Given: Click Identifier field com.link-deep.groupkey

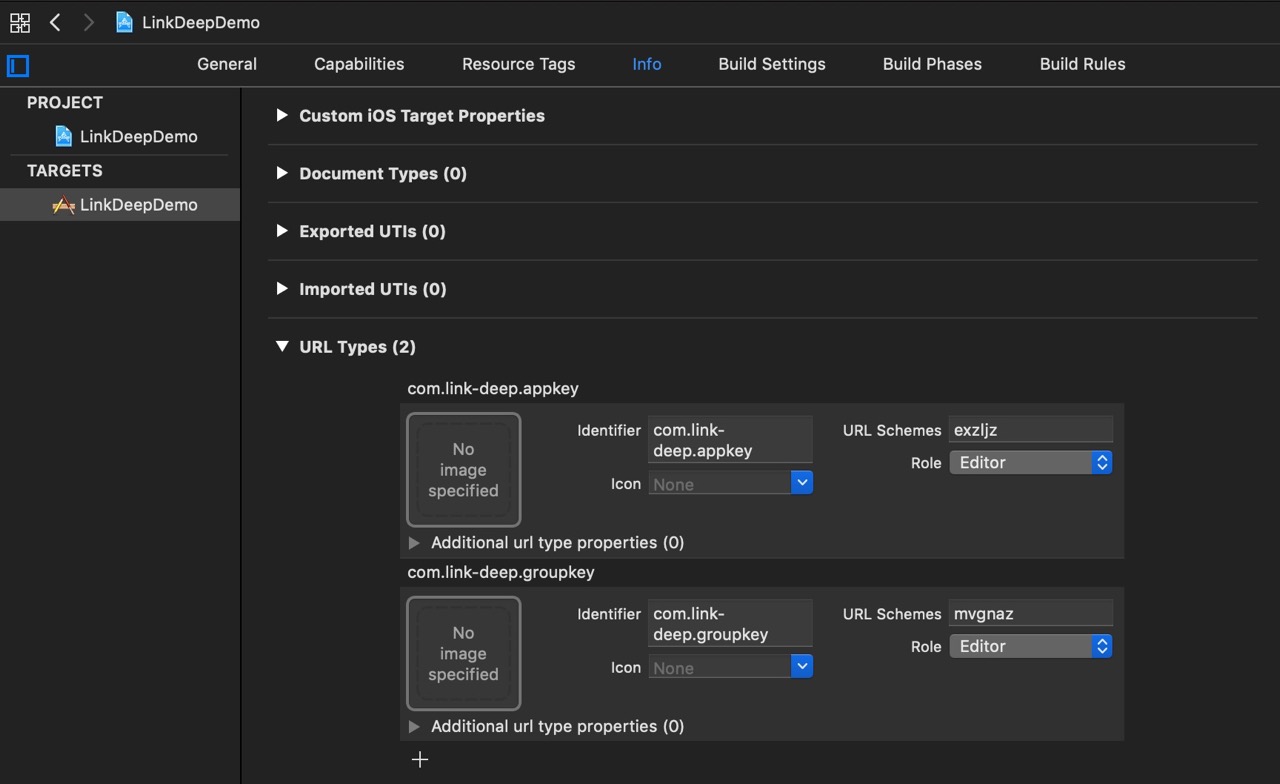Looking at the screenshot, I should tap(730, 624).
